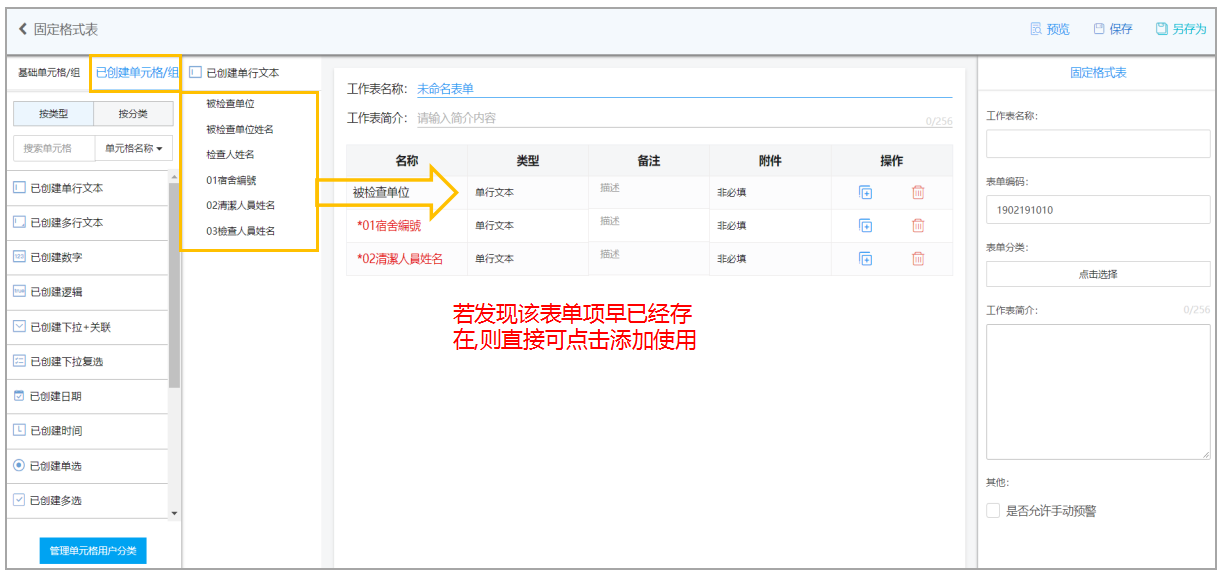This screenshot has width=1222, height=574.
Task: Click 被检查单位 name cell in table
Action: (381, 192)
